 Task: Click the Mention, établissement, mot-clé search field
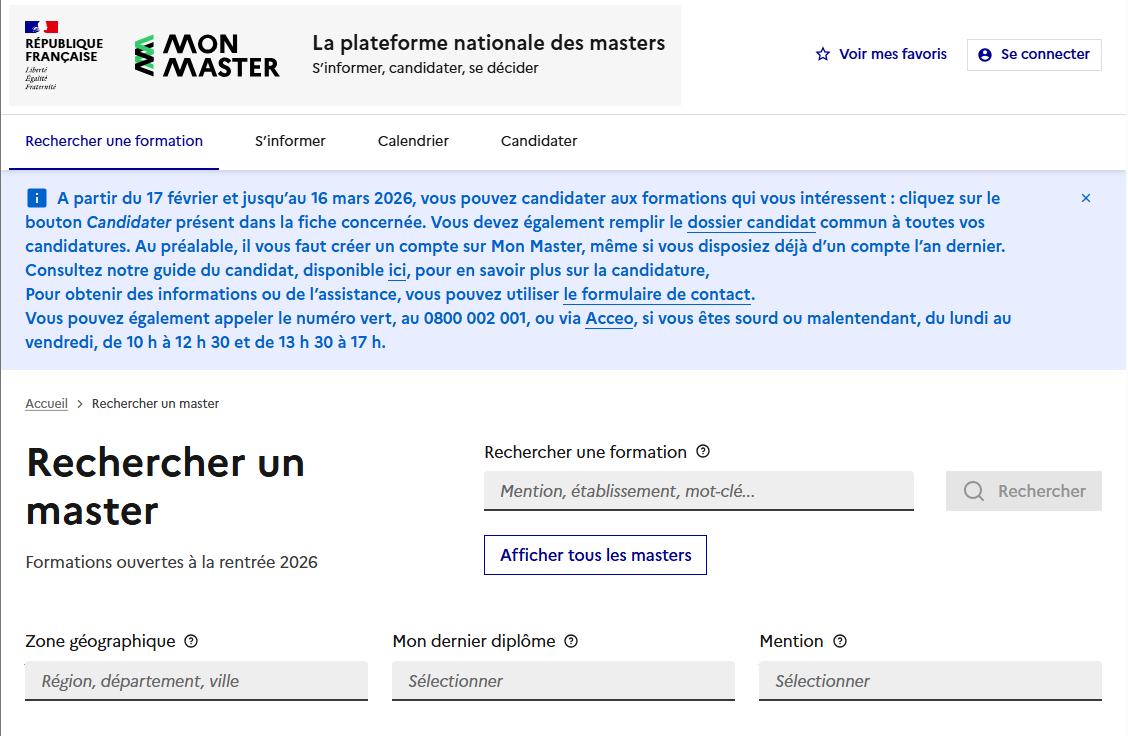698,491
